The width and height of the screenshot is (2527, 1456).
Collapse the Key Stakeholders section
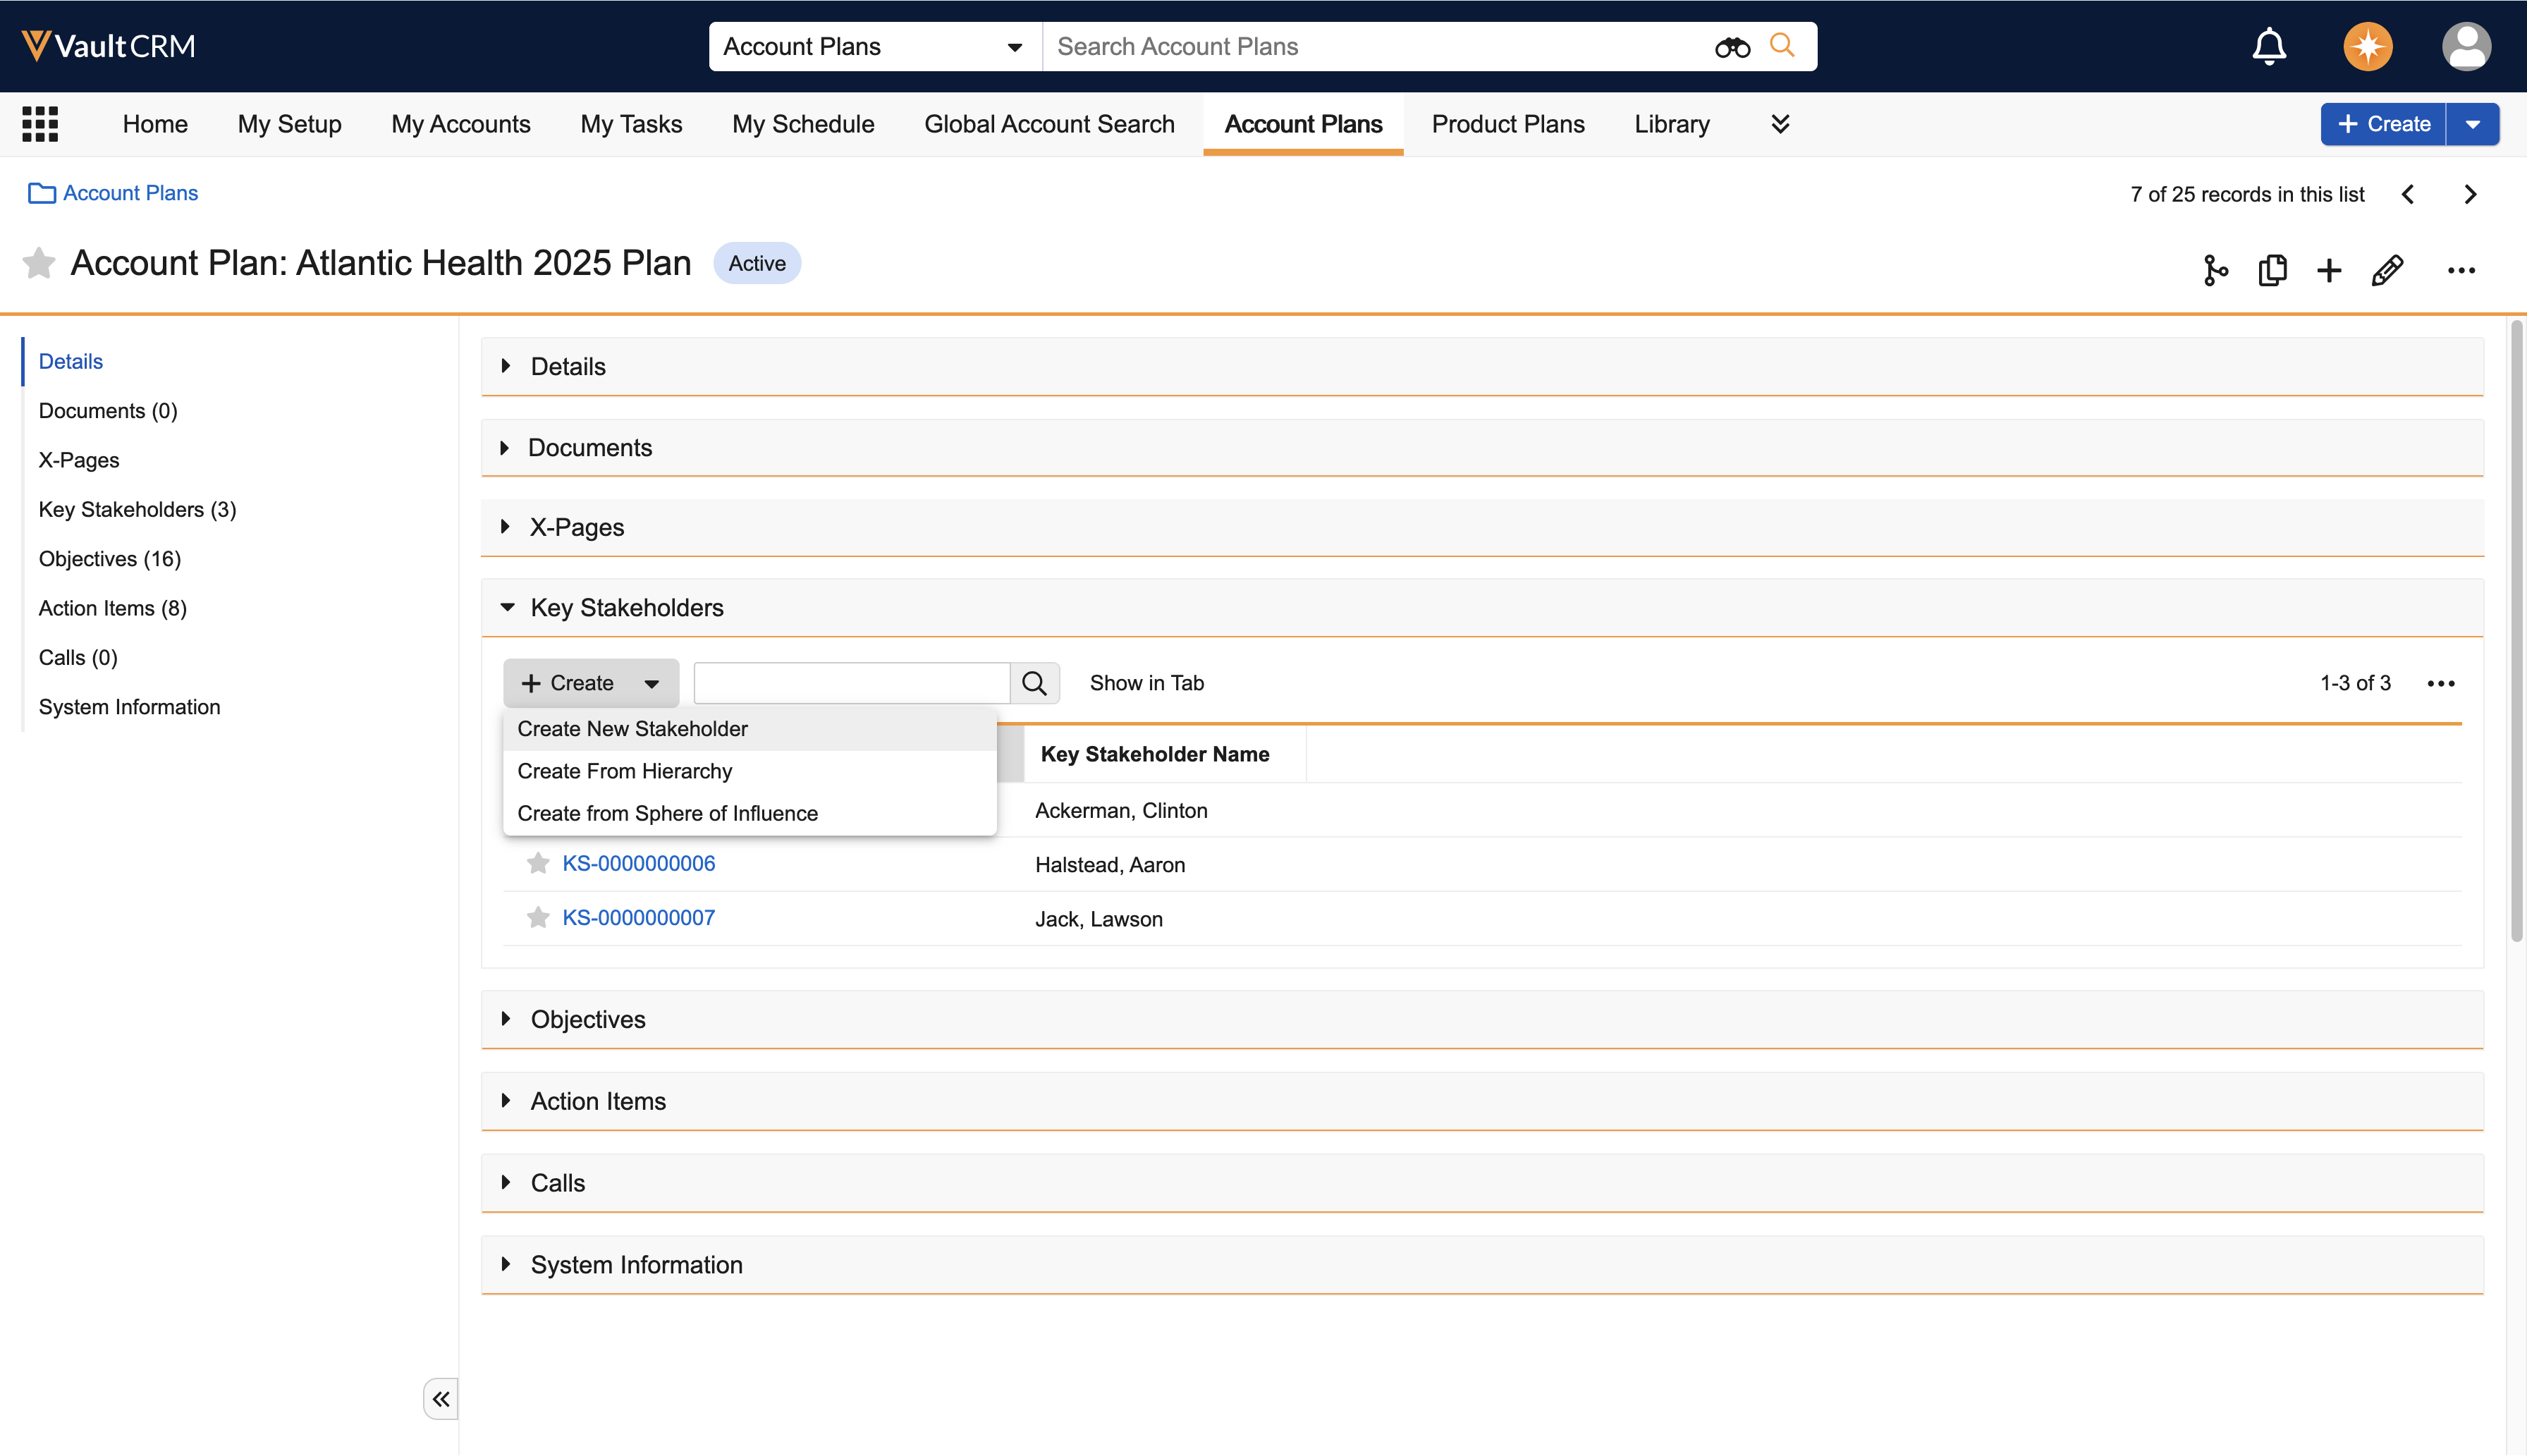[507, 607]
